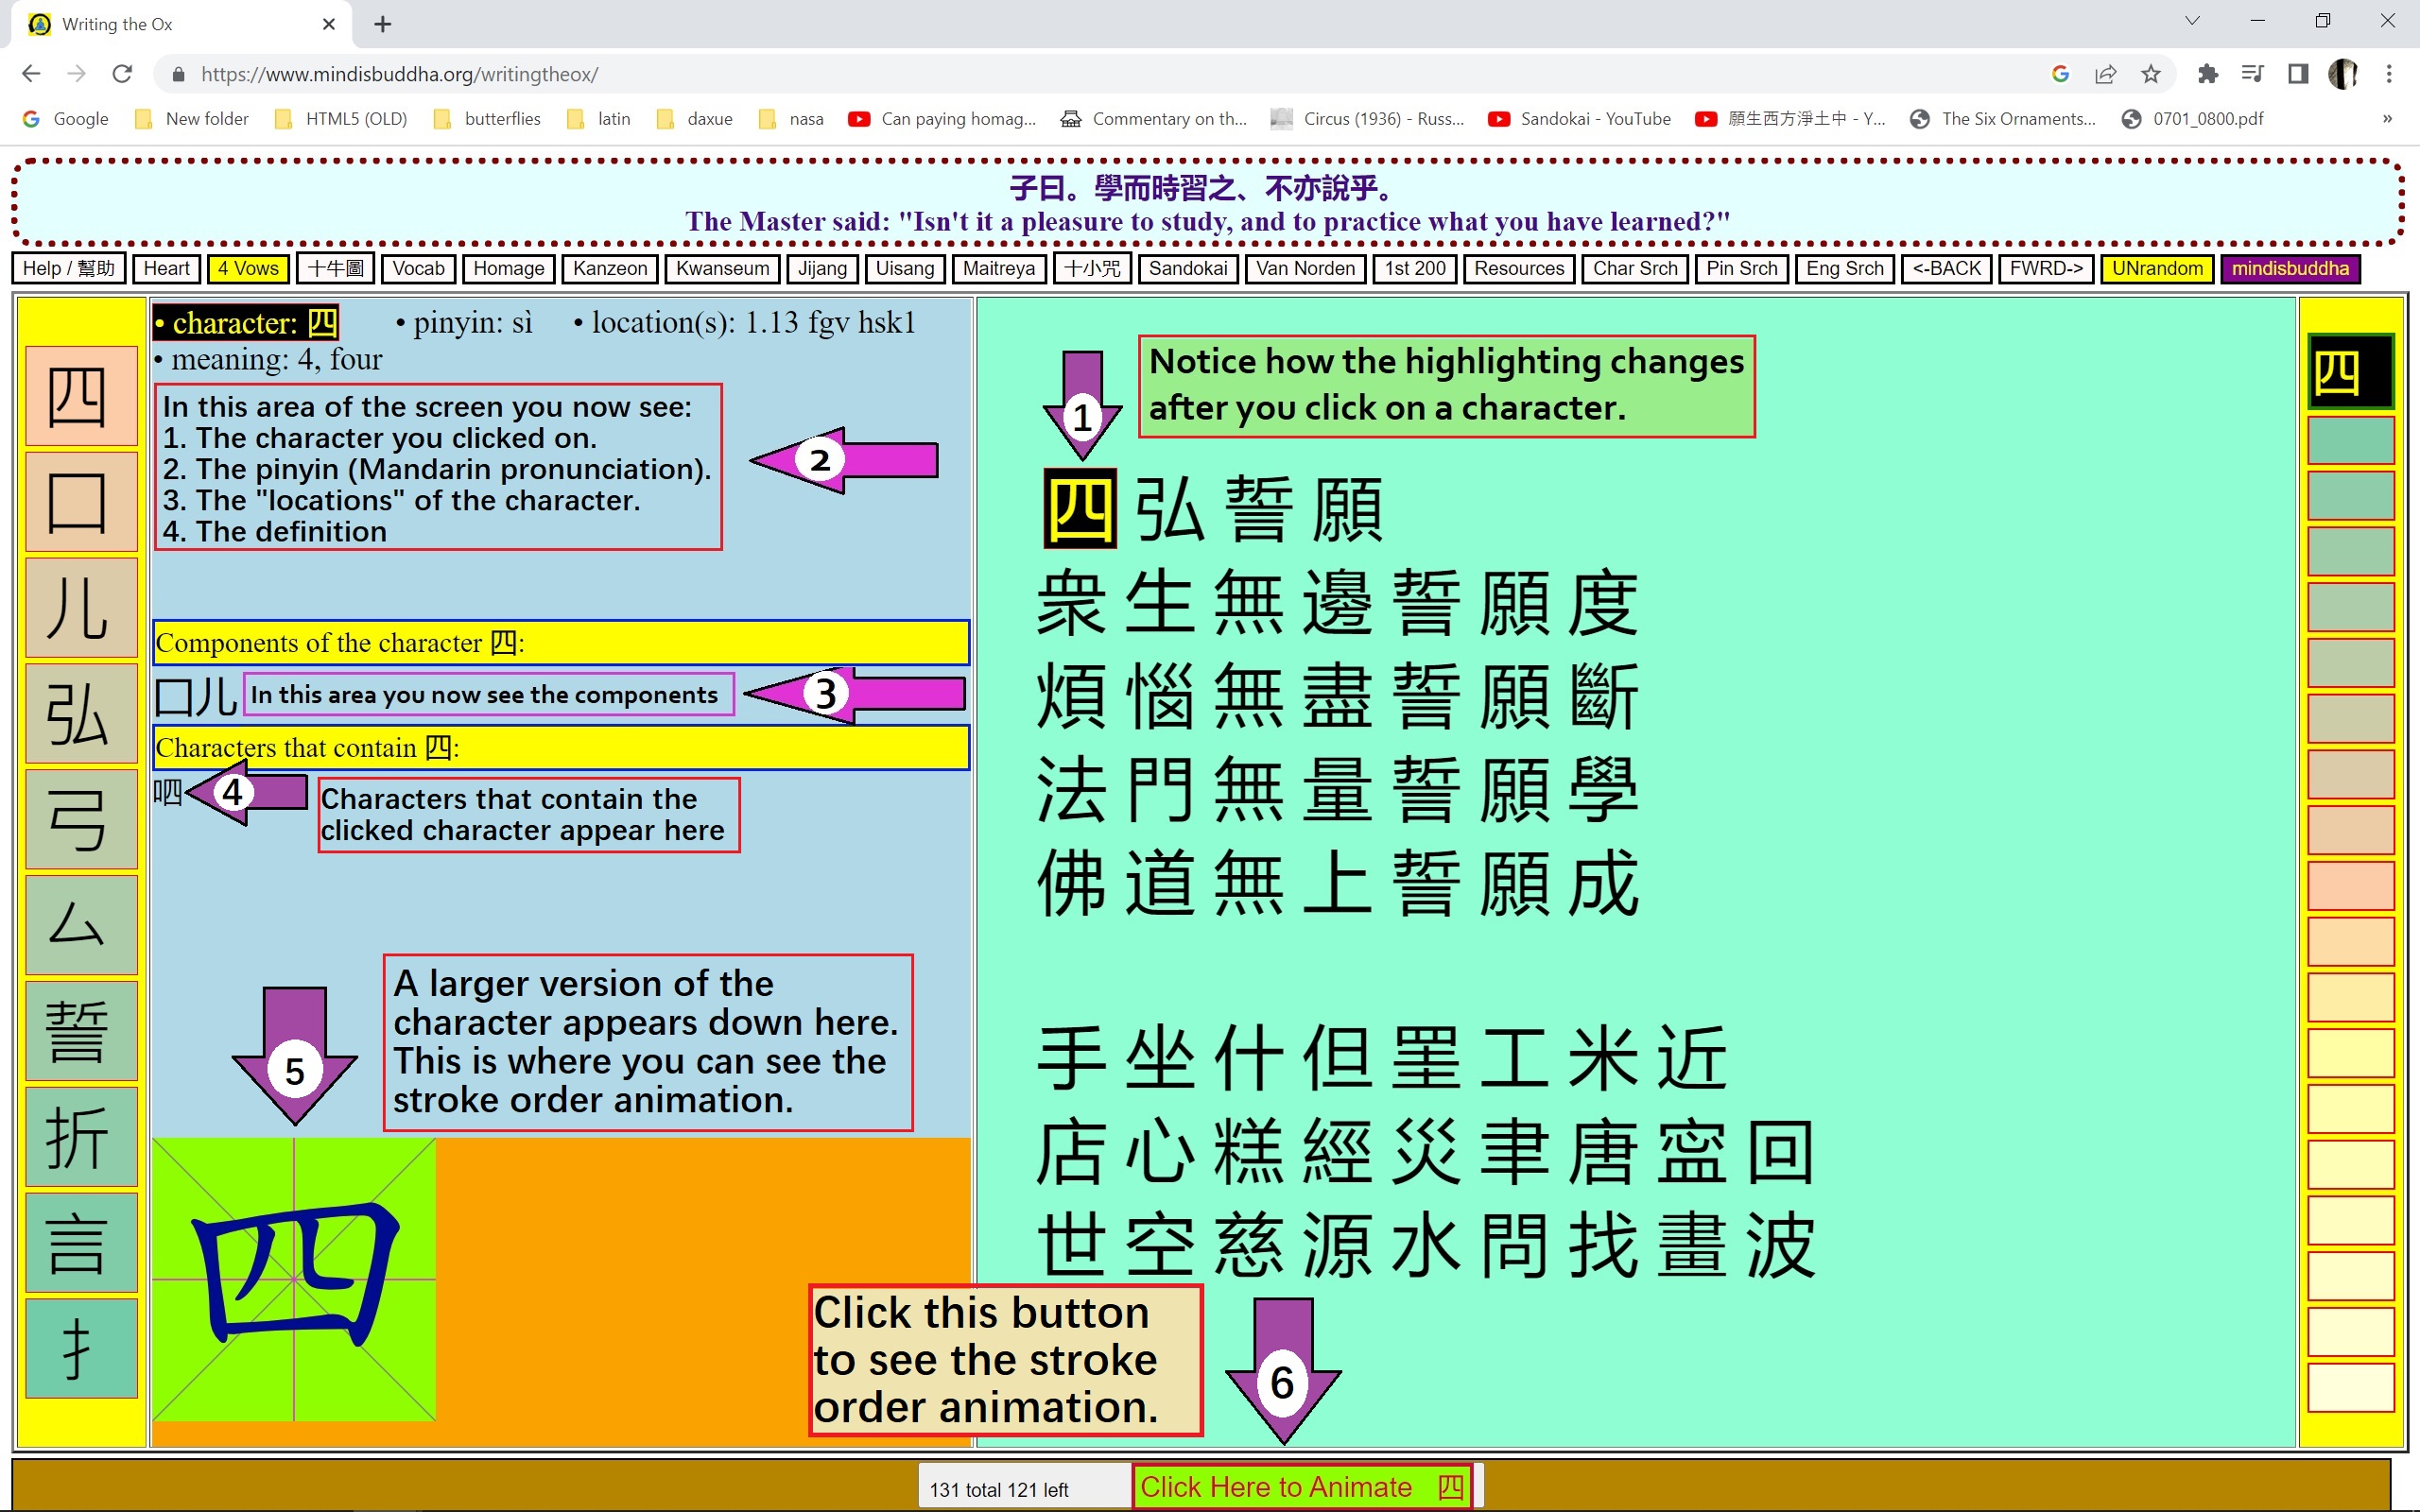Image resolution: width=2420 pixels, height=1512 pixels.
Task: Click the address bar URL
Action: [400, 74]
